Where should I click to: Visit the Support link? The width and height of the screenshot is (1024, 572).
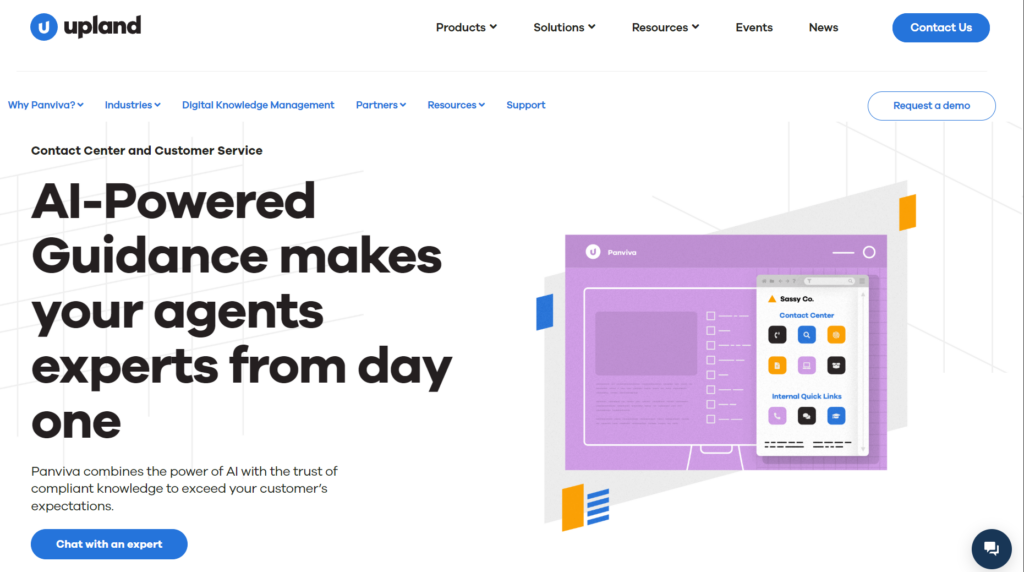(x=526, y=105)
